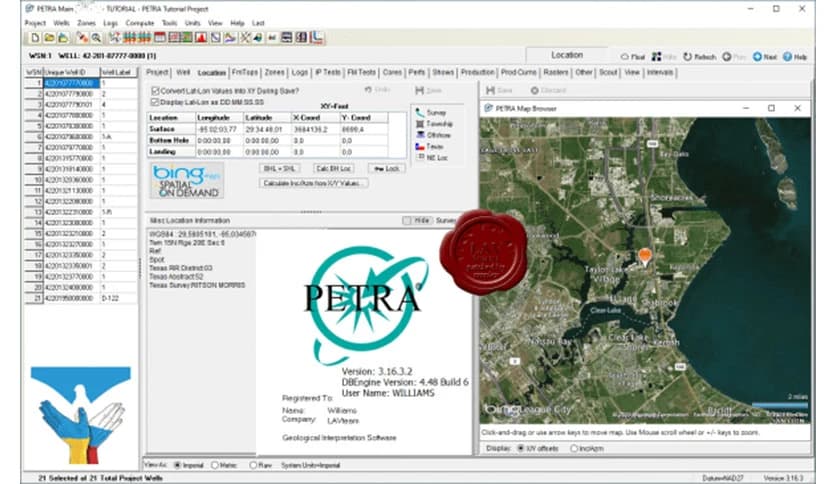This screenshot has height=484, width=836.
Task: Click the BHL = SHL button
Action: (x=279, y=168)
